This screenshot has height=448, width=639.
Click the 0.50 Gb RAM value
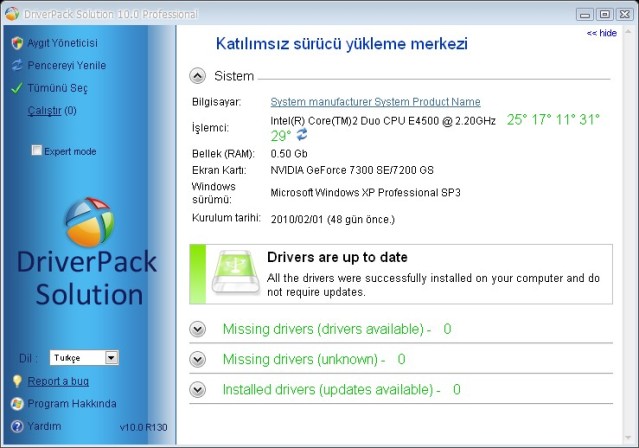[289, 154]
